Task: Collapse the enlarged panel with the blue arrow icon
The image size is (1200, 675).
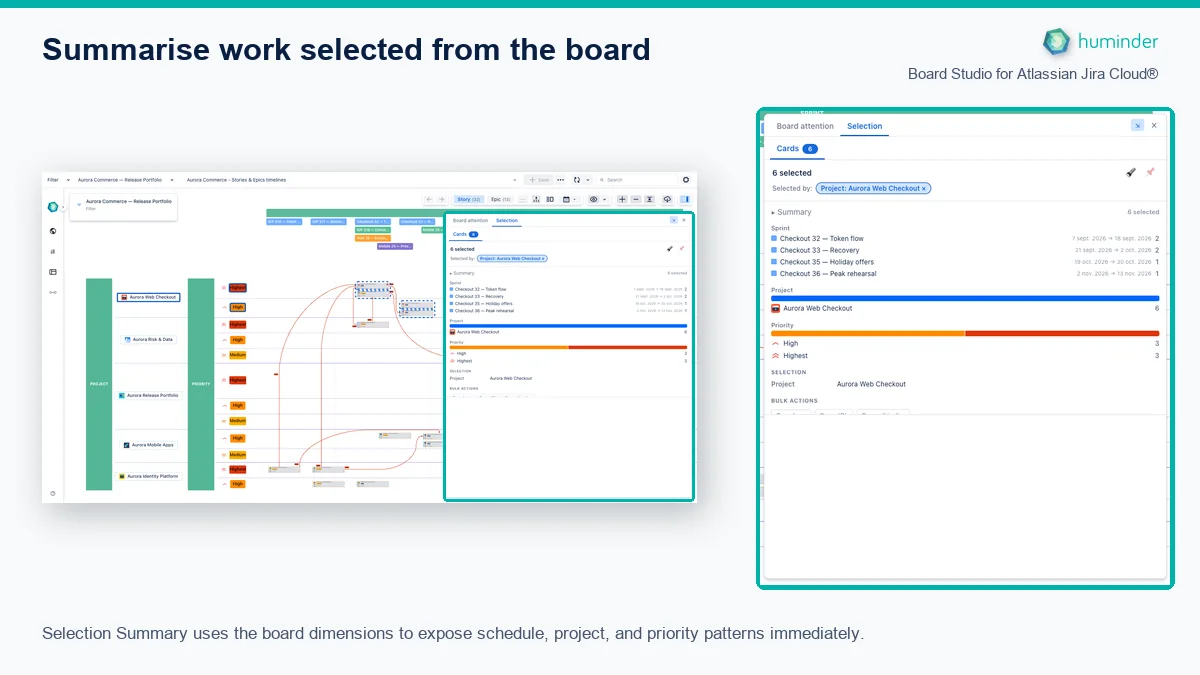Action: pos(1137,126)
